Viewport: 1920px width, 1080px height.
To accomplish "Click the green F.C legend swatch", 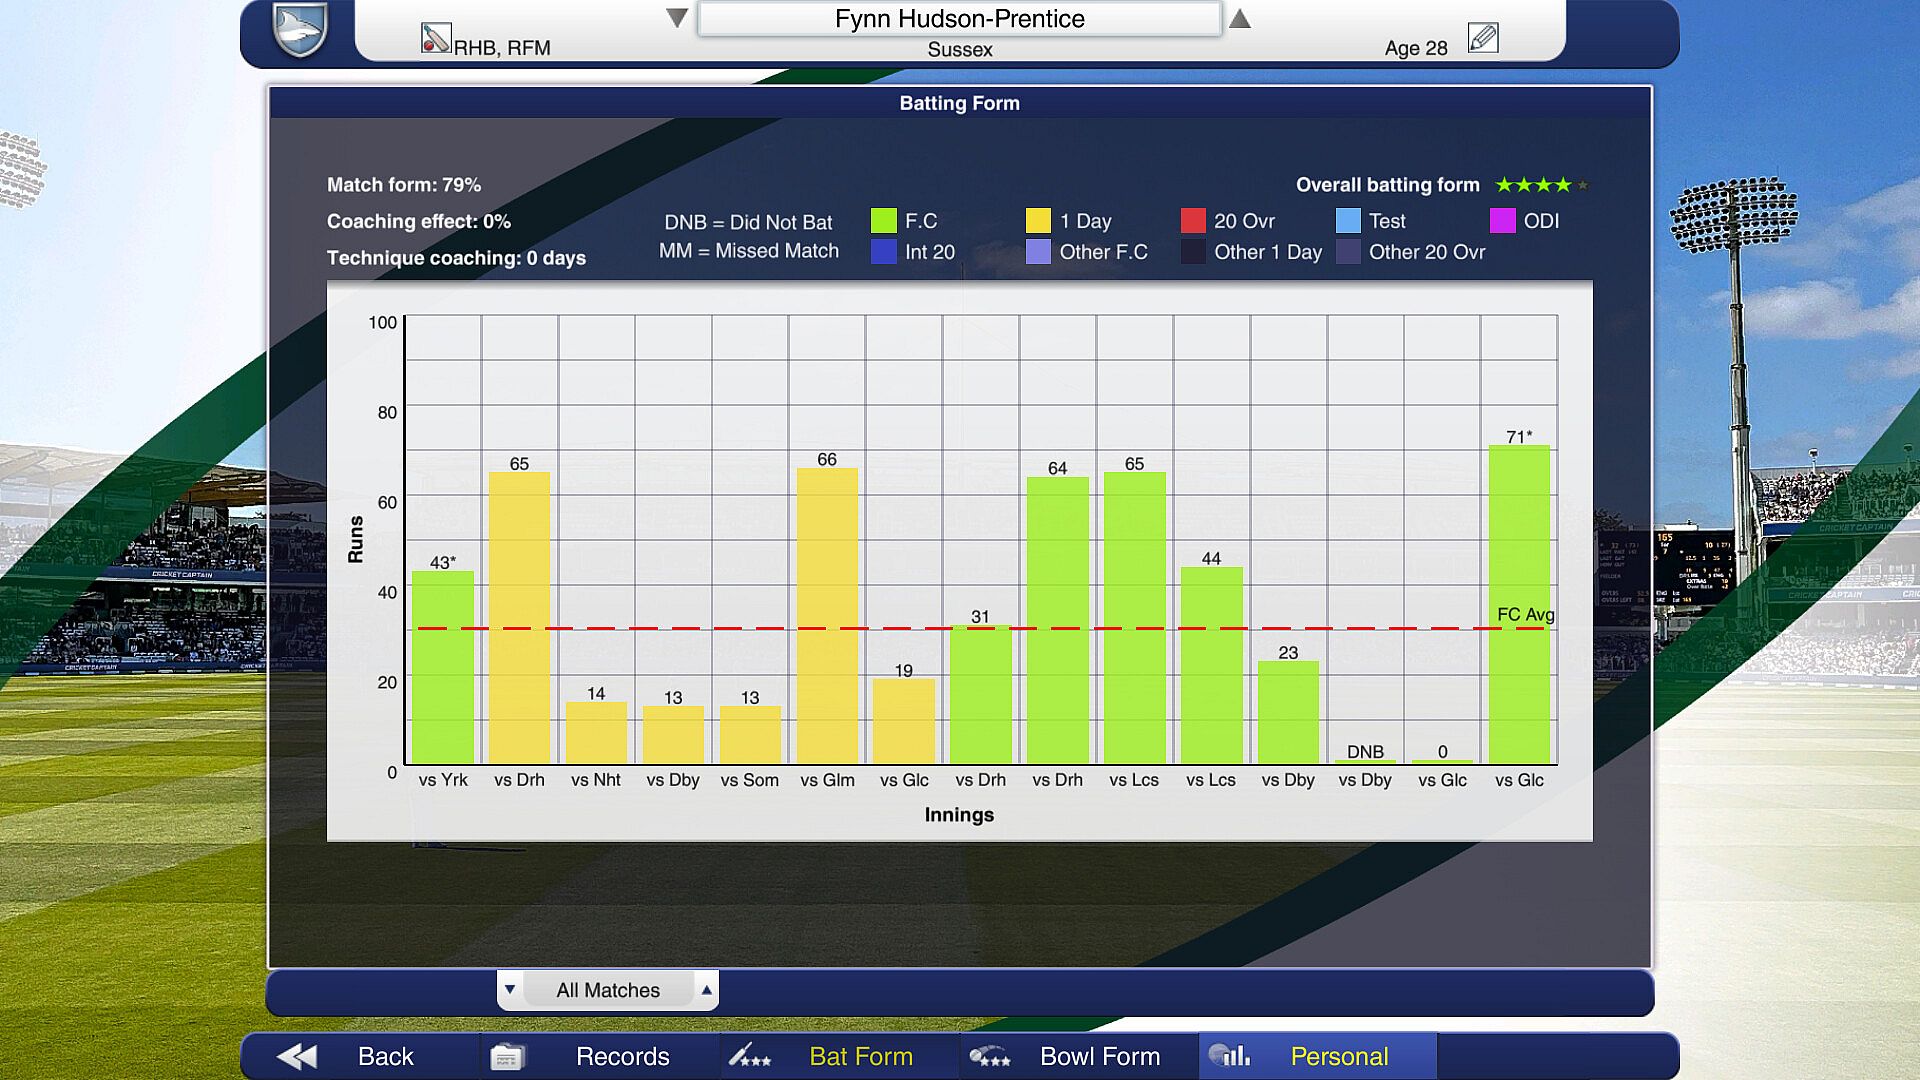I will click(x=883, y=221).
